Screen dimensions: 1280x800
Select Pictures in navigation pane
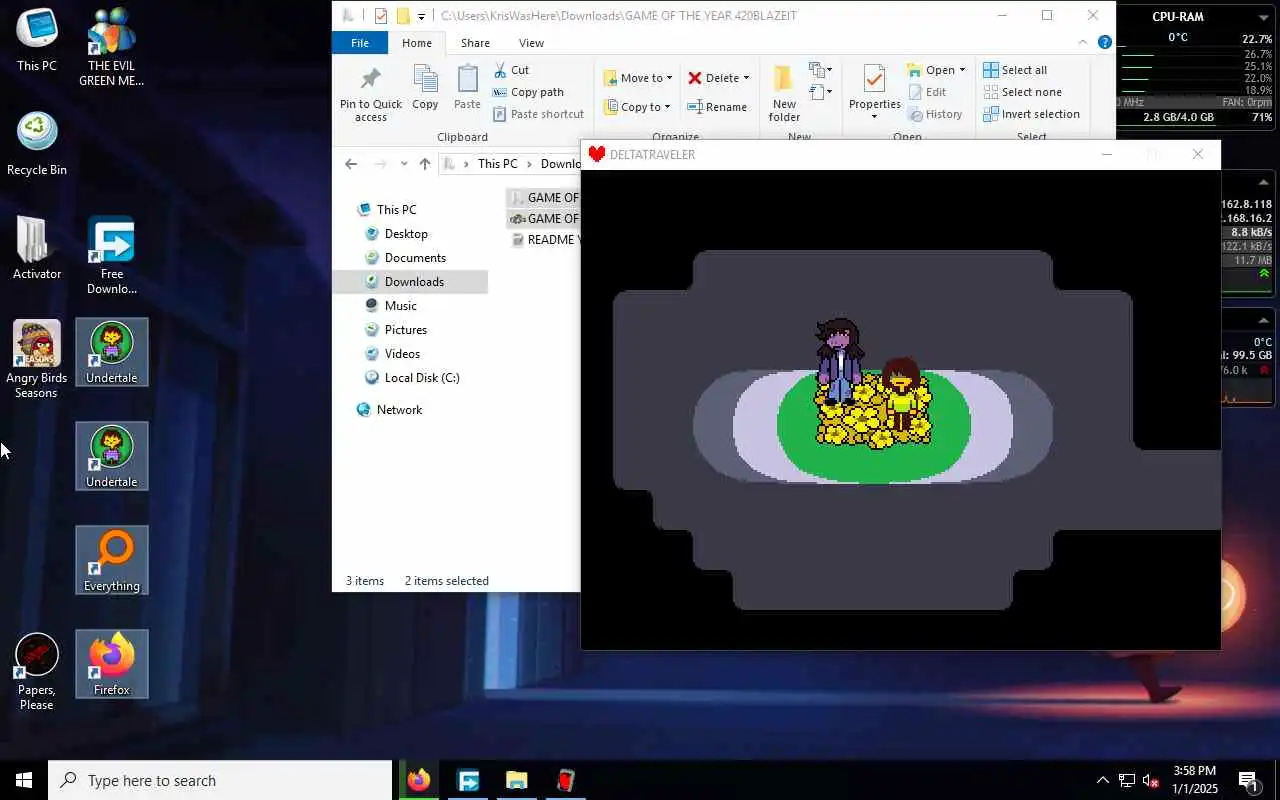pyautogui.click(x=406, y=330)
